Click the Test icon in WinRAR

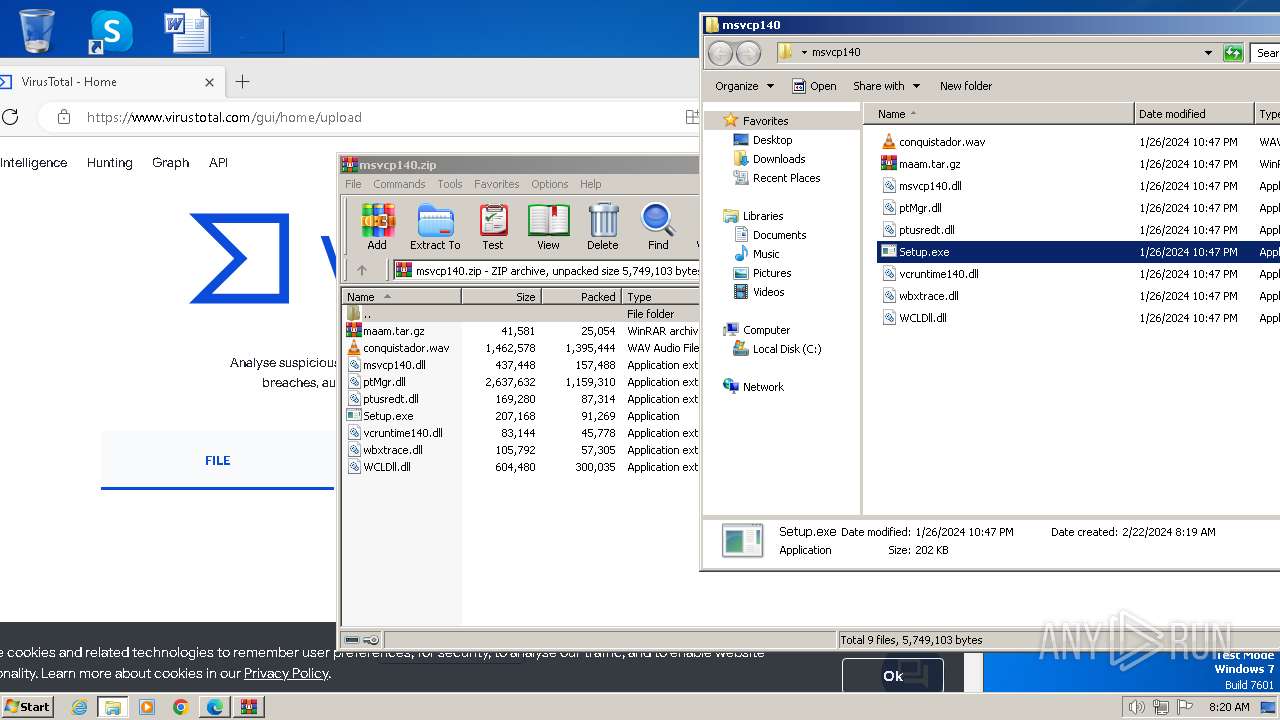(493, 226)
